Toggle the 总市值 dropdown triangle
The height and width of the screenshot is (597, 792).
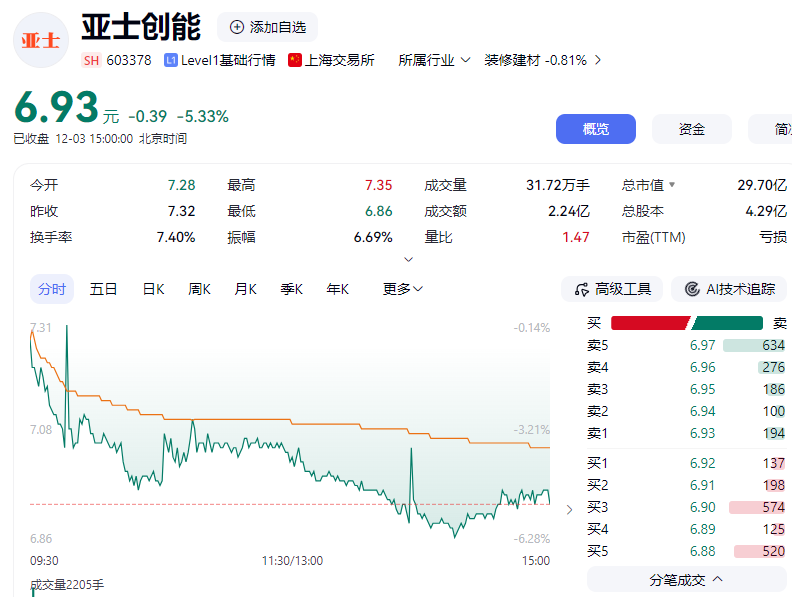pyautogui.click(x=672, y=185)
